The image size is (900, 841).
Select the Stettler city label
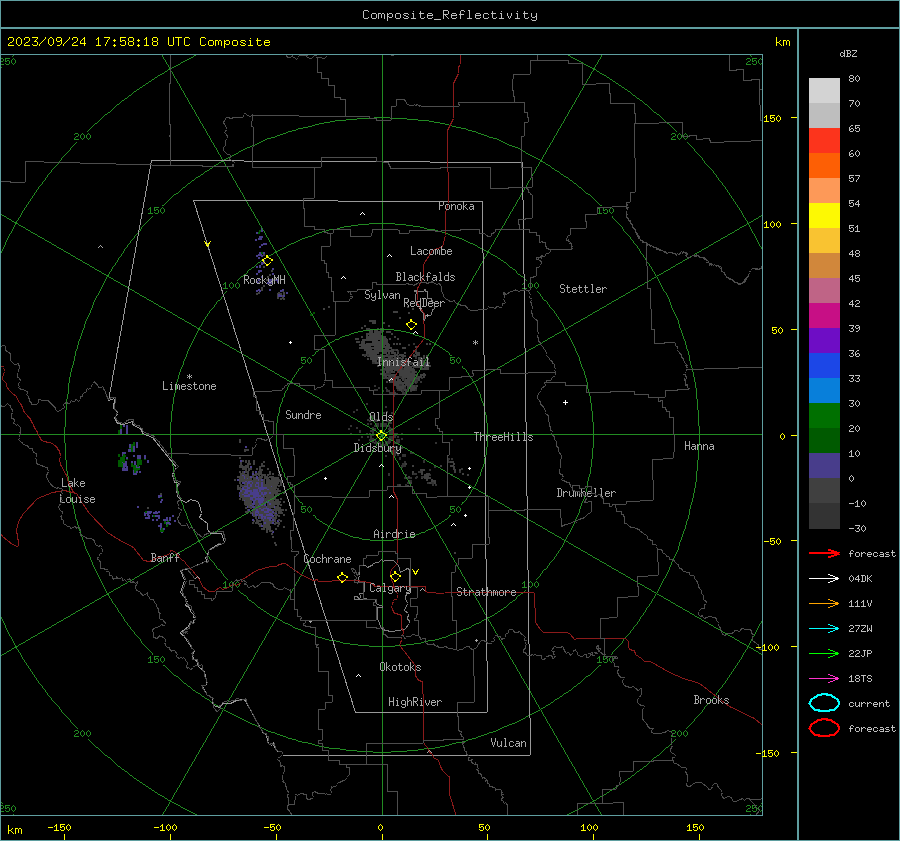click(583, 289)
